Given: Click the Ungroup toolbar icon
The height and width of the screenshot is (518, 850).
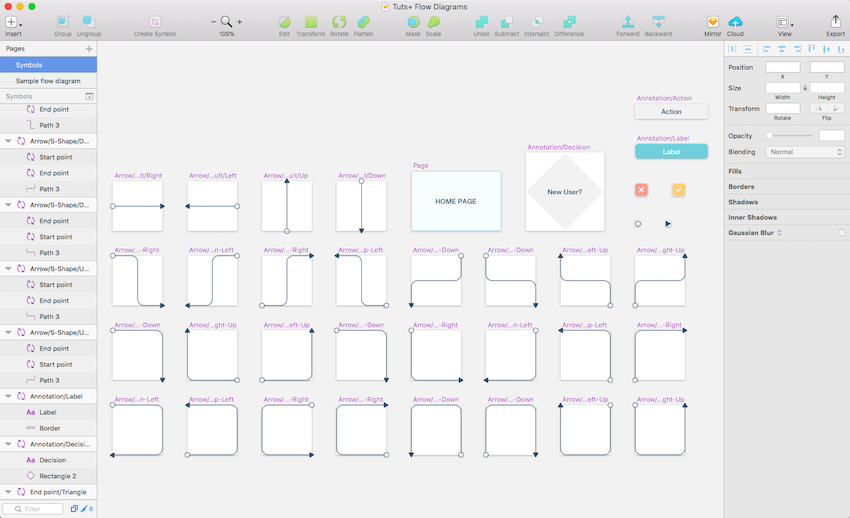Looking at the screenshot, I should click(88, 22).
